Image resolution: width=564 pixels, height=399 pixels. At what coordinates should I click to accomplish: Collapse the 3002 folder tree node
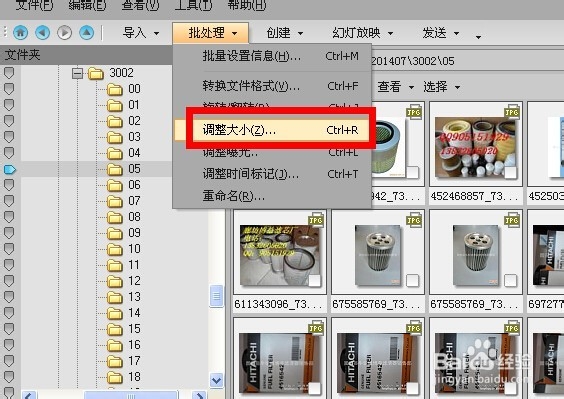point(77,73)
